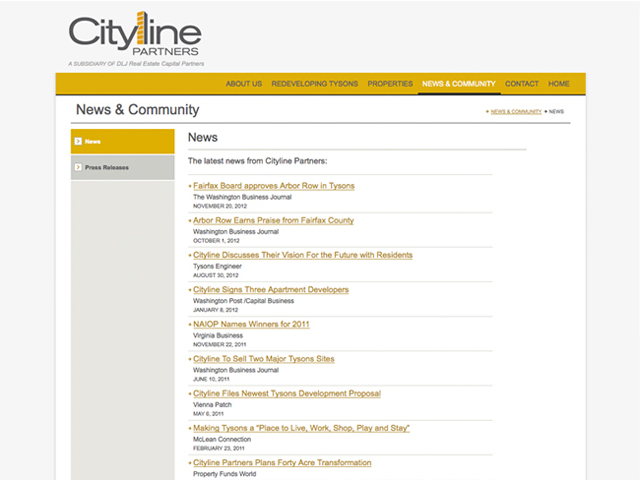Open Arbor Row Earns Praise article
The image size is (640, 480).
click(x=273, y=220)
